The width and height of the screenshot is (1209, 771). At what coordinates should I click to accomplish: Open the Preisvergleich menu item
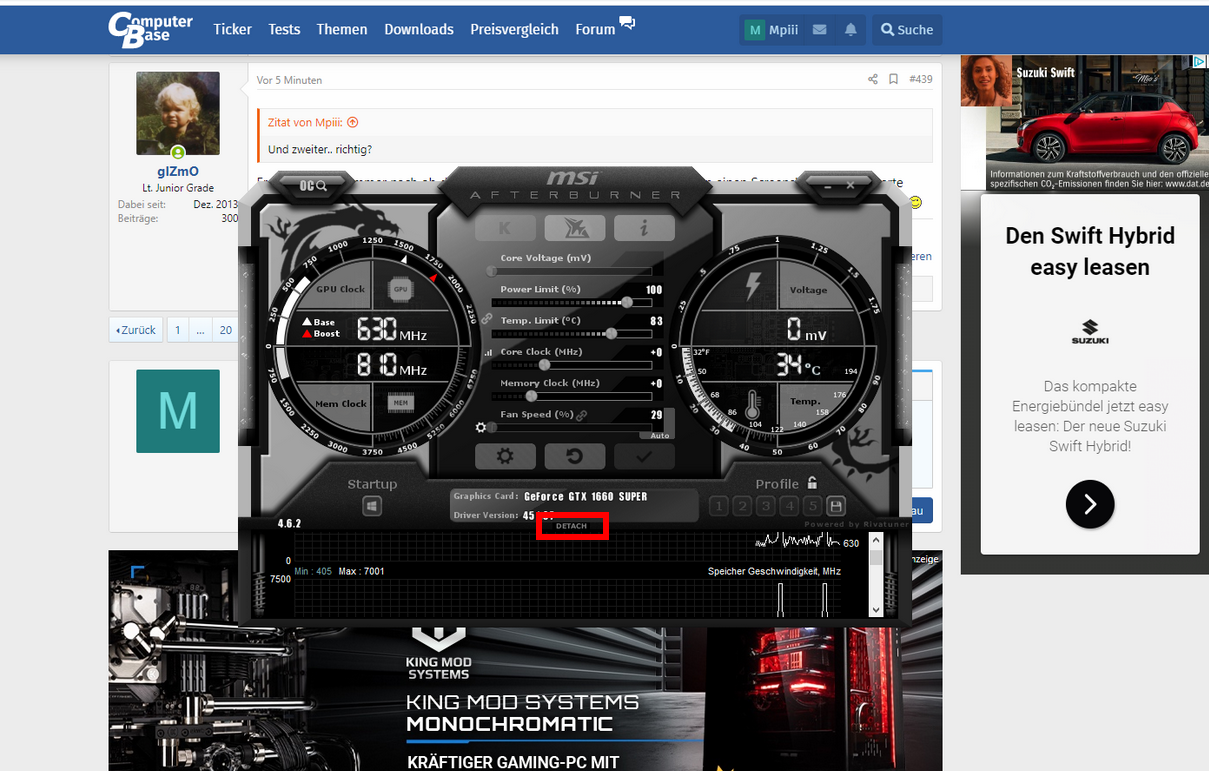tap(514, 29)
